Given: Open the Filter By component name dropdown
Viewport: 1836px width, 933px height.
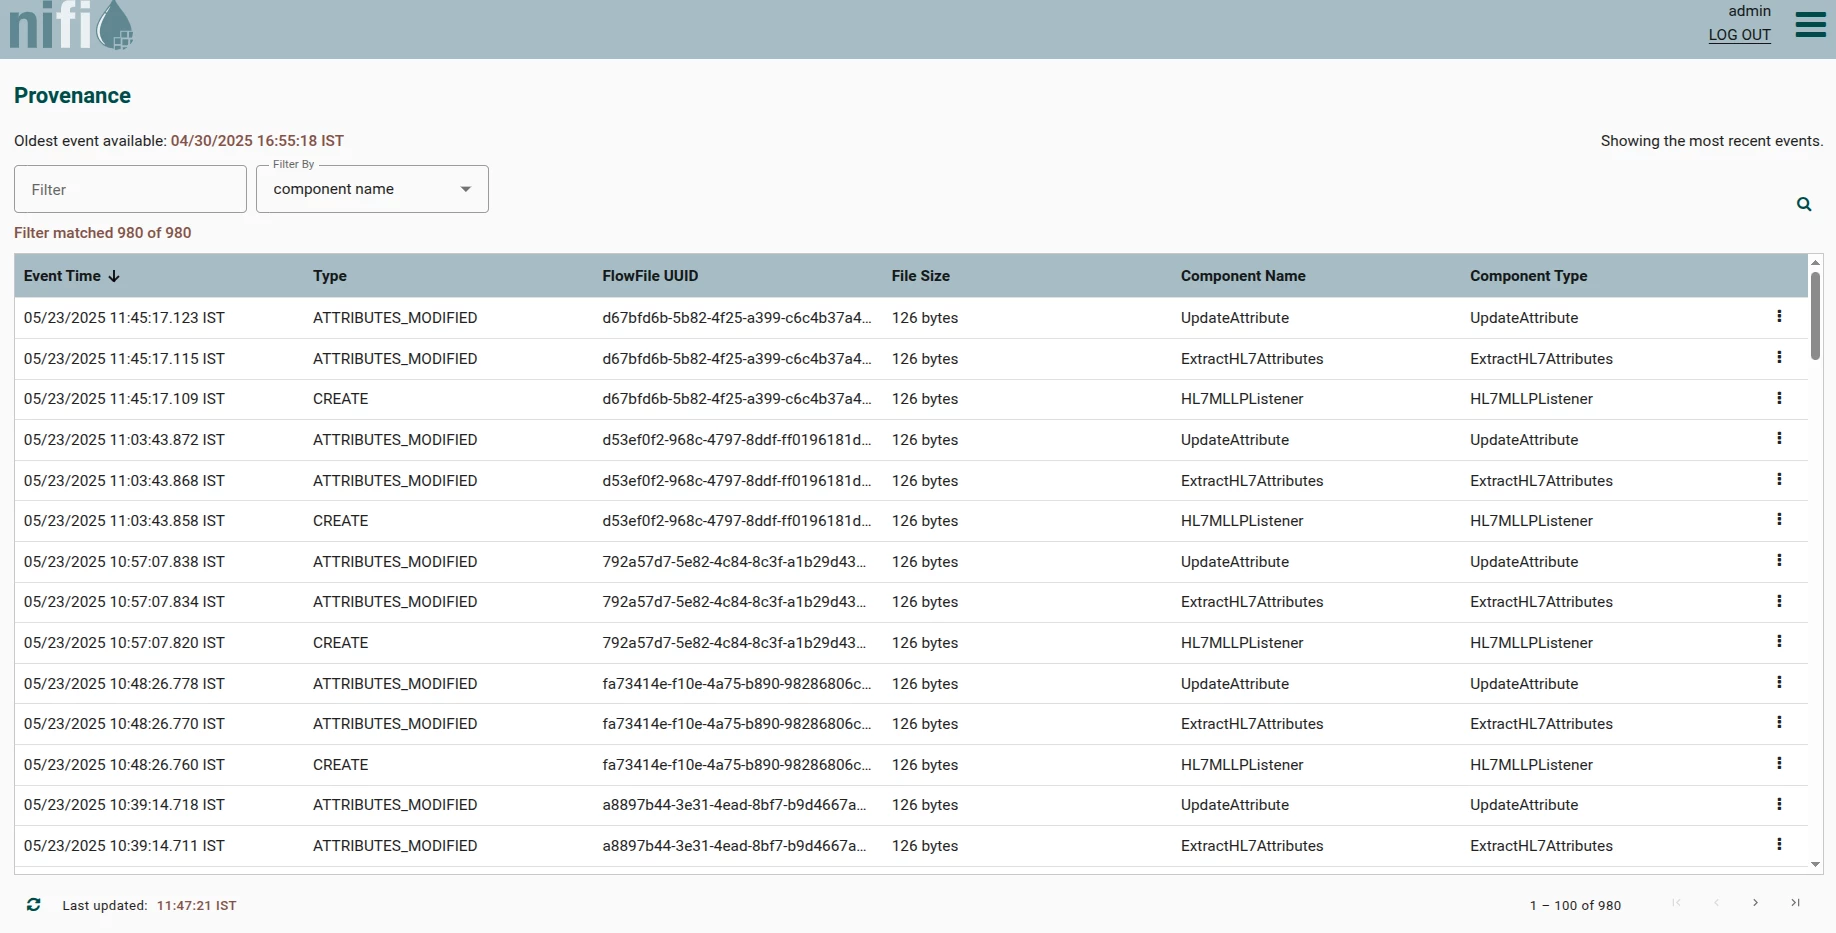Looking at the screenshot, I should pos(372,189).
